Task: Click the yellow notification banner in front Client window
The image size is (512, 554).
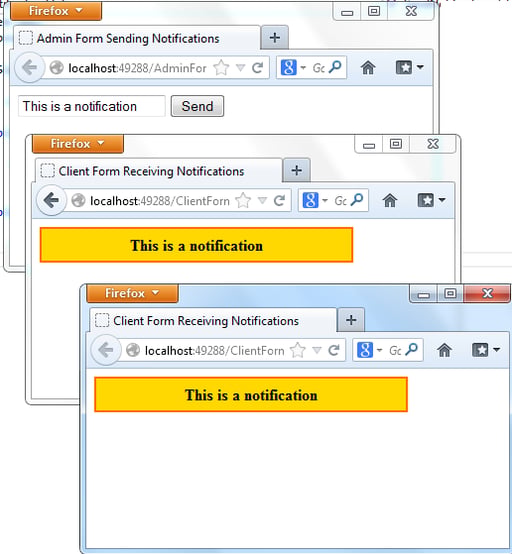Action: (x=251, y=395)
